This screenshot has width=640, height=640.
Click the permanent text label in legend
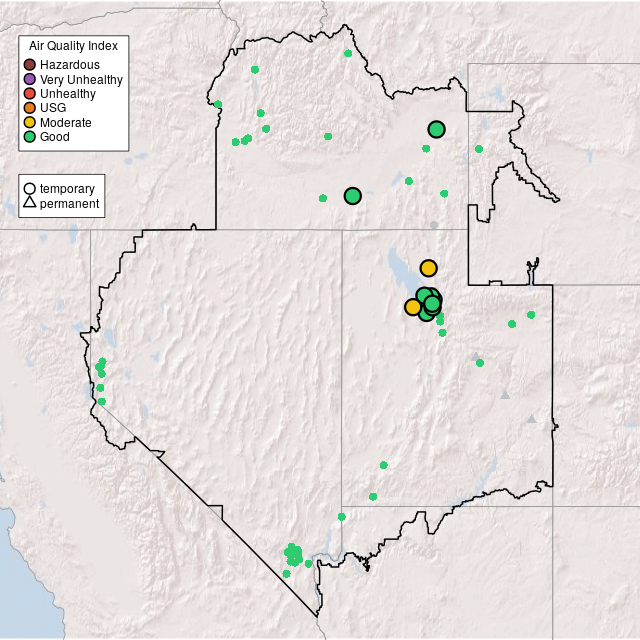[x=69, y=204]
